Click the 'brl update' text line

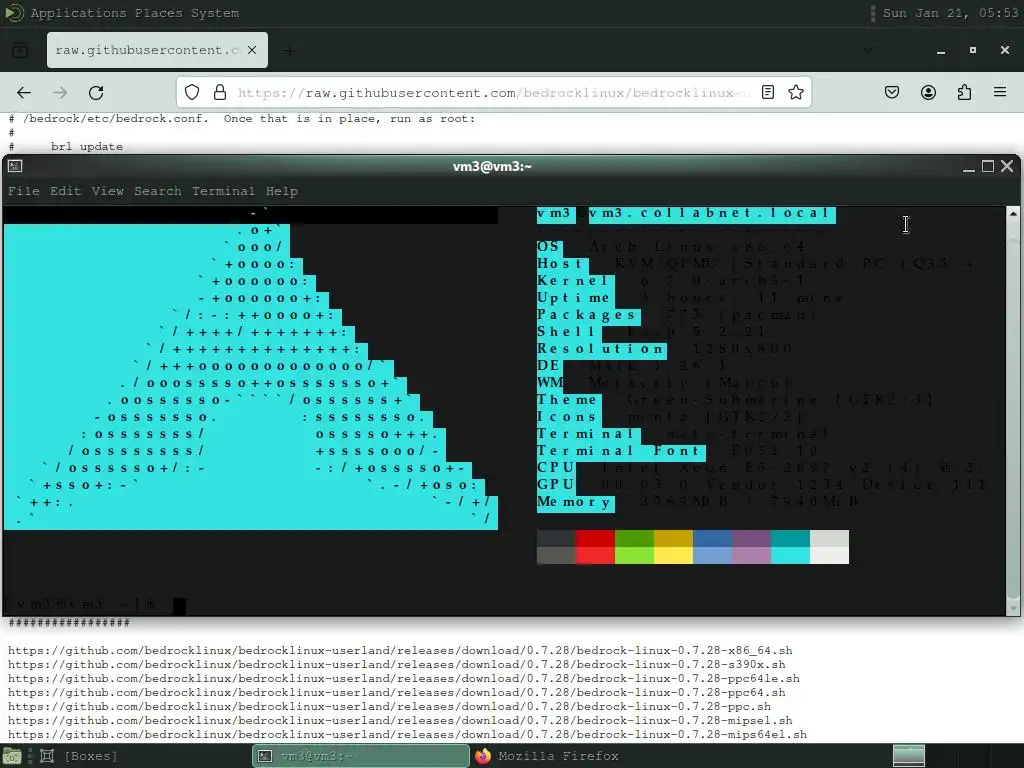point(87,146)
